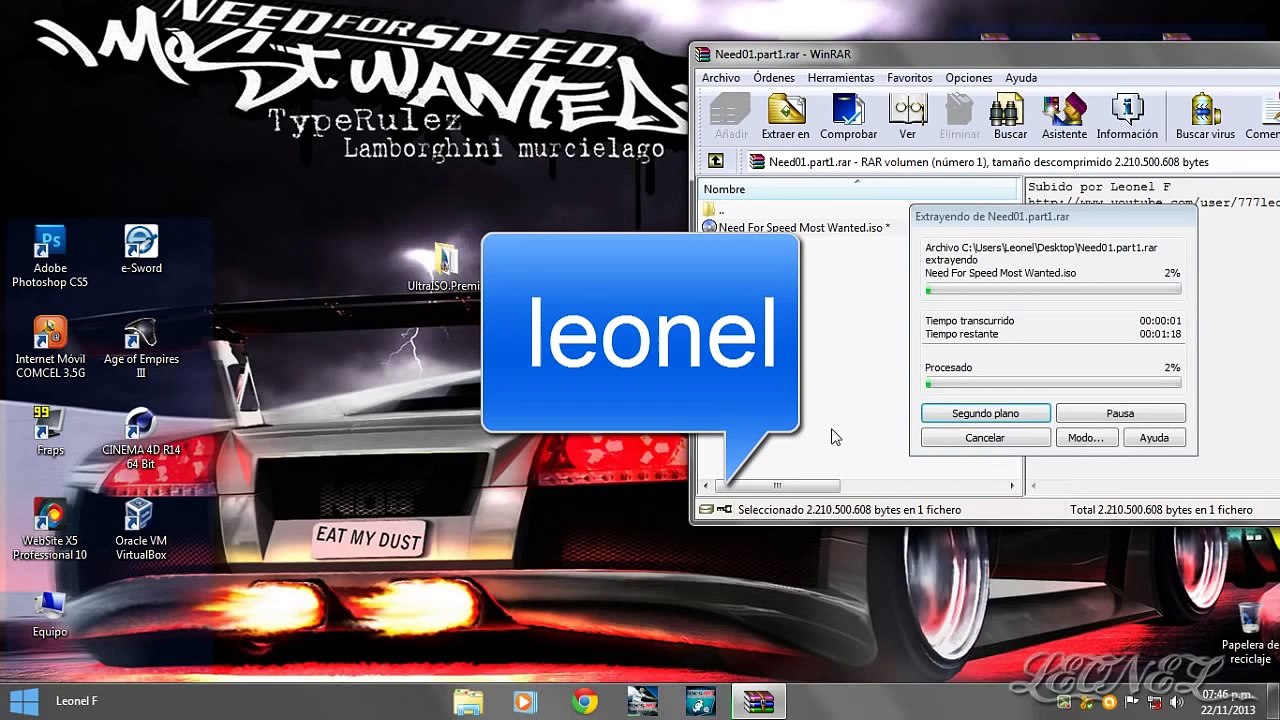Select the parent folder '..' row
This screenshot has width=1280, height=720.
[x=714, y=210]
